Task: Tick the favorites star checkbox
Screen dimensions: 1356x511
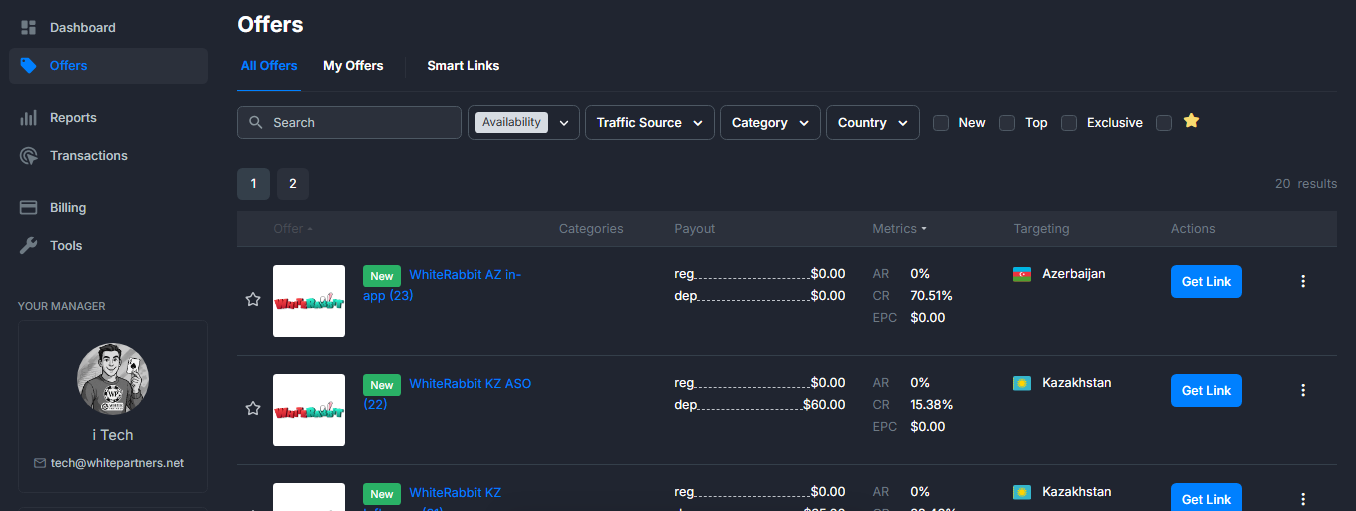Action: (x=1164, y=122)
